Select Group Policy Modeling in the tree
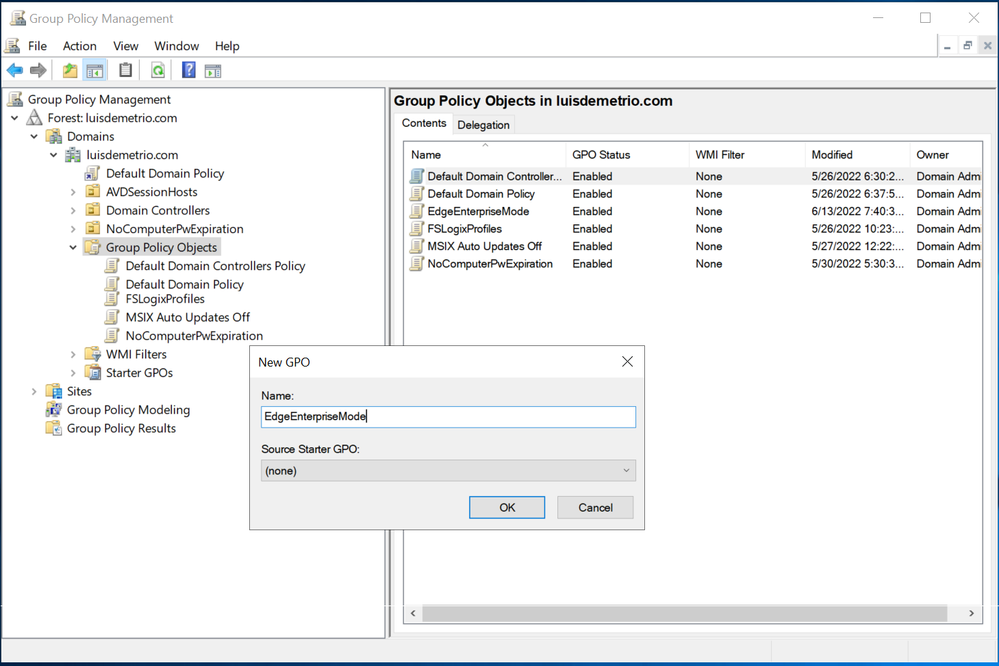This screenshot has width=999, height=666. tap(128, 410)
